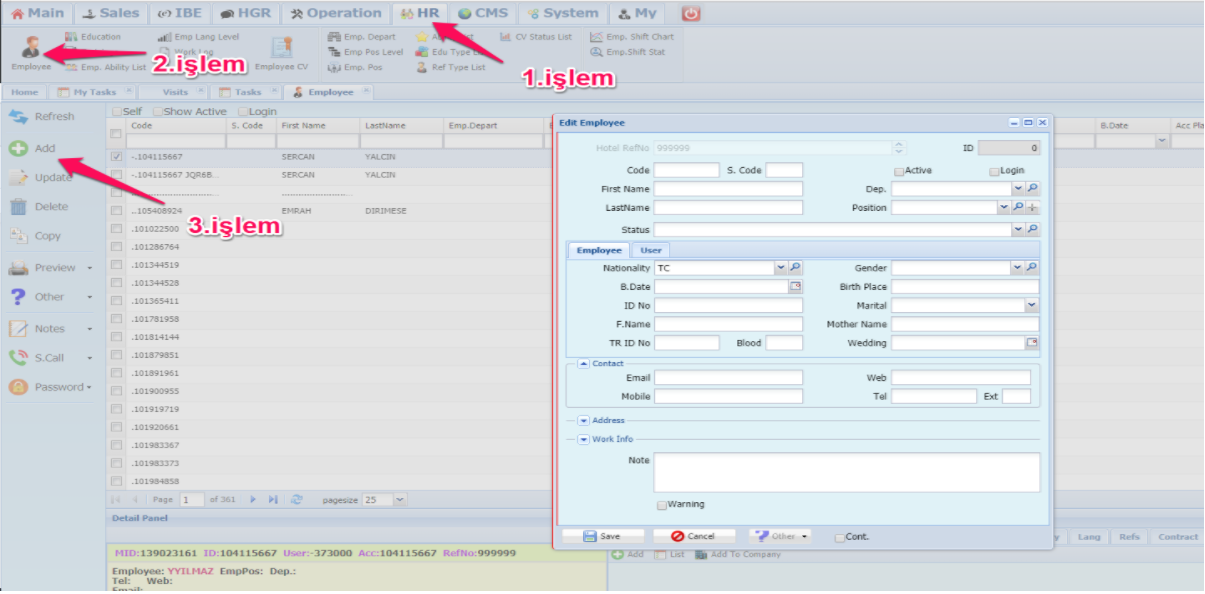Uncheck the first SERCAN YALCIN row checkbox
The height and width of the screenshot is (594, 1205).
[x=117, y=157]
